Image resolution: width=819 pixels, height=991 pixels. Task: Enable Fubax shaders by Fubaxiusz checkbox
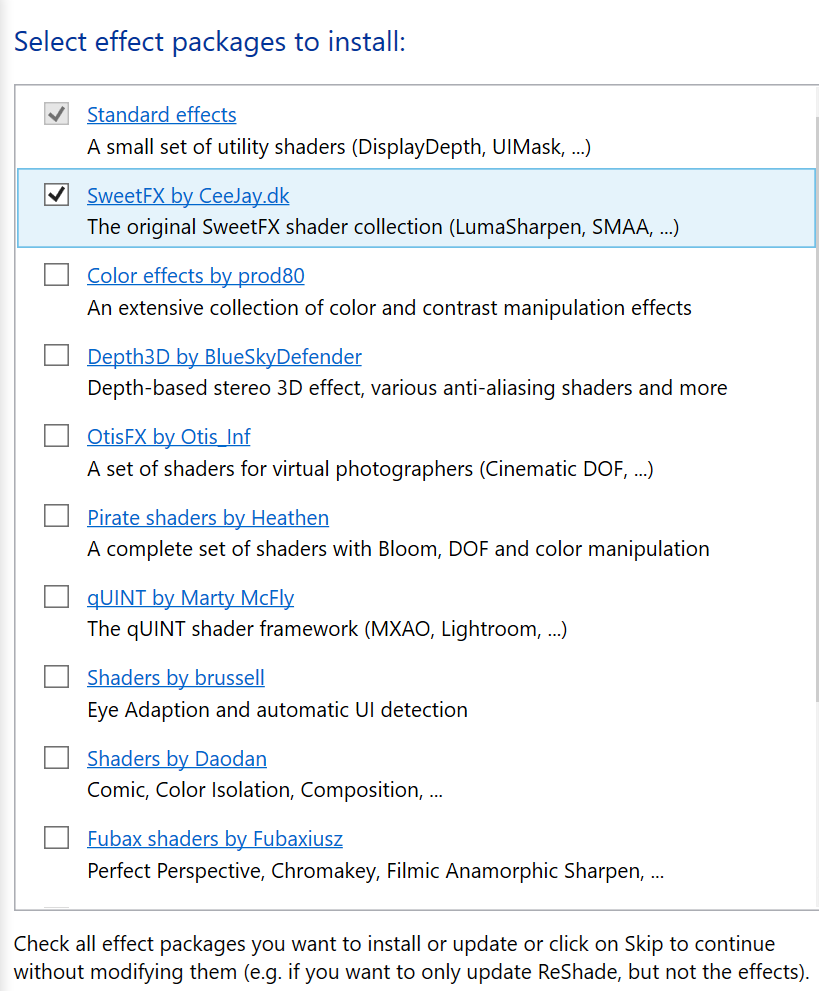[57, 838]
